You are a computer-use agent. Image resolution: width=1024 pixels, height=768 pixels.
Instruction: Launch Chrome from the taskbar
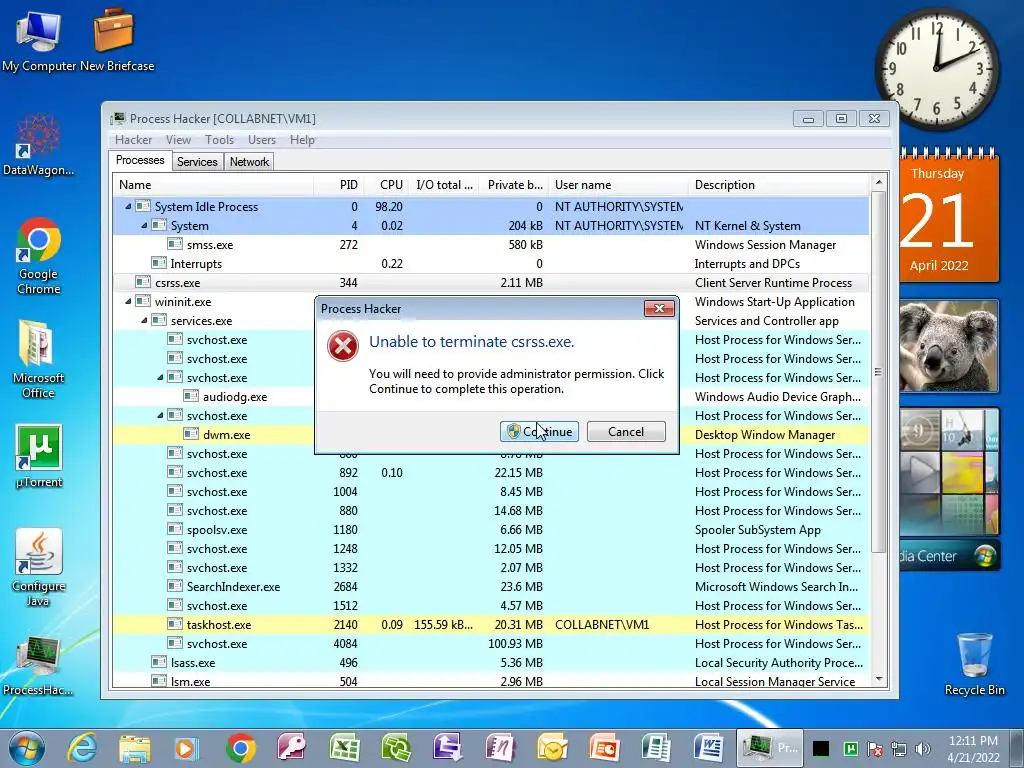[x=241, y=748]
